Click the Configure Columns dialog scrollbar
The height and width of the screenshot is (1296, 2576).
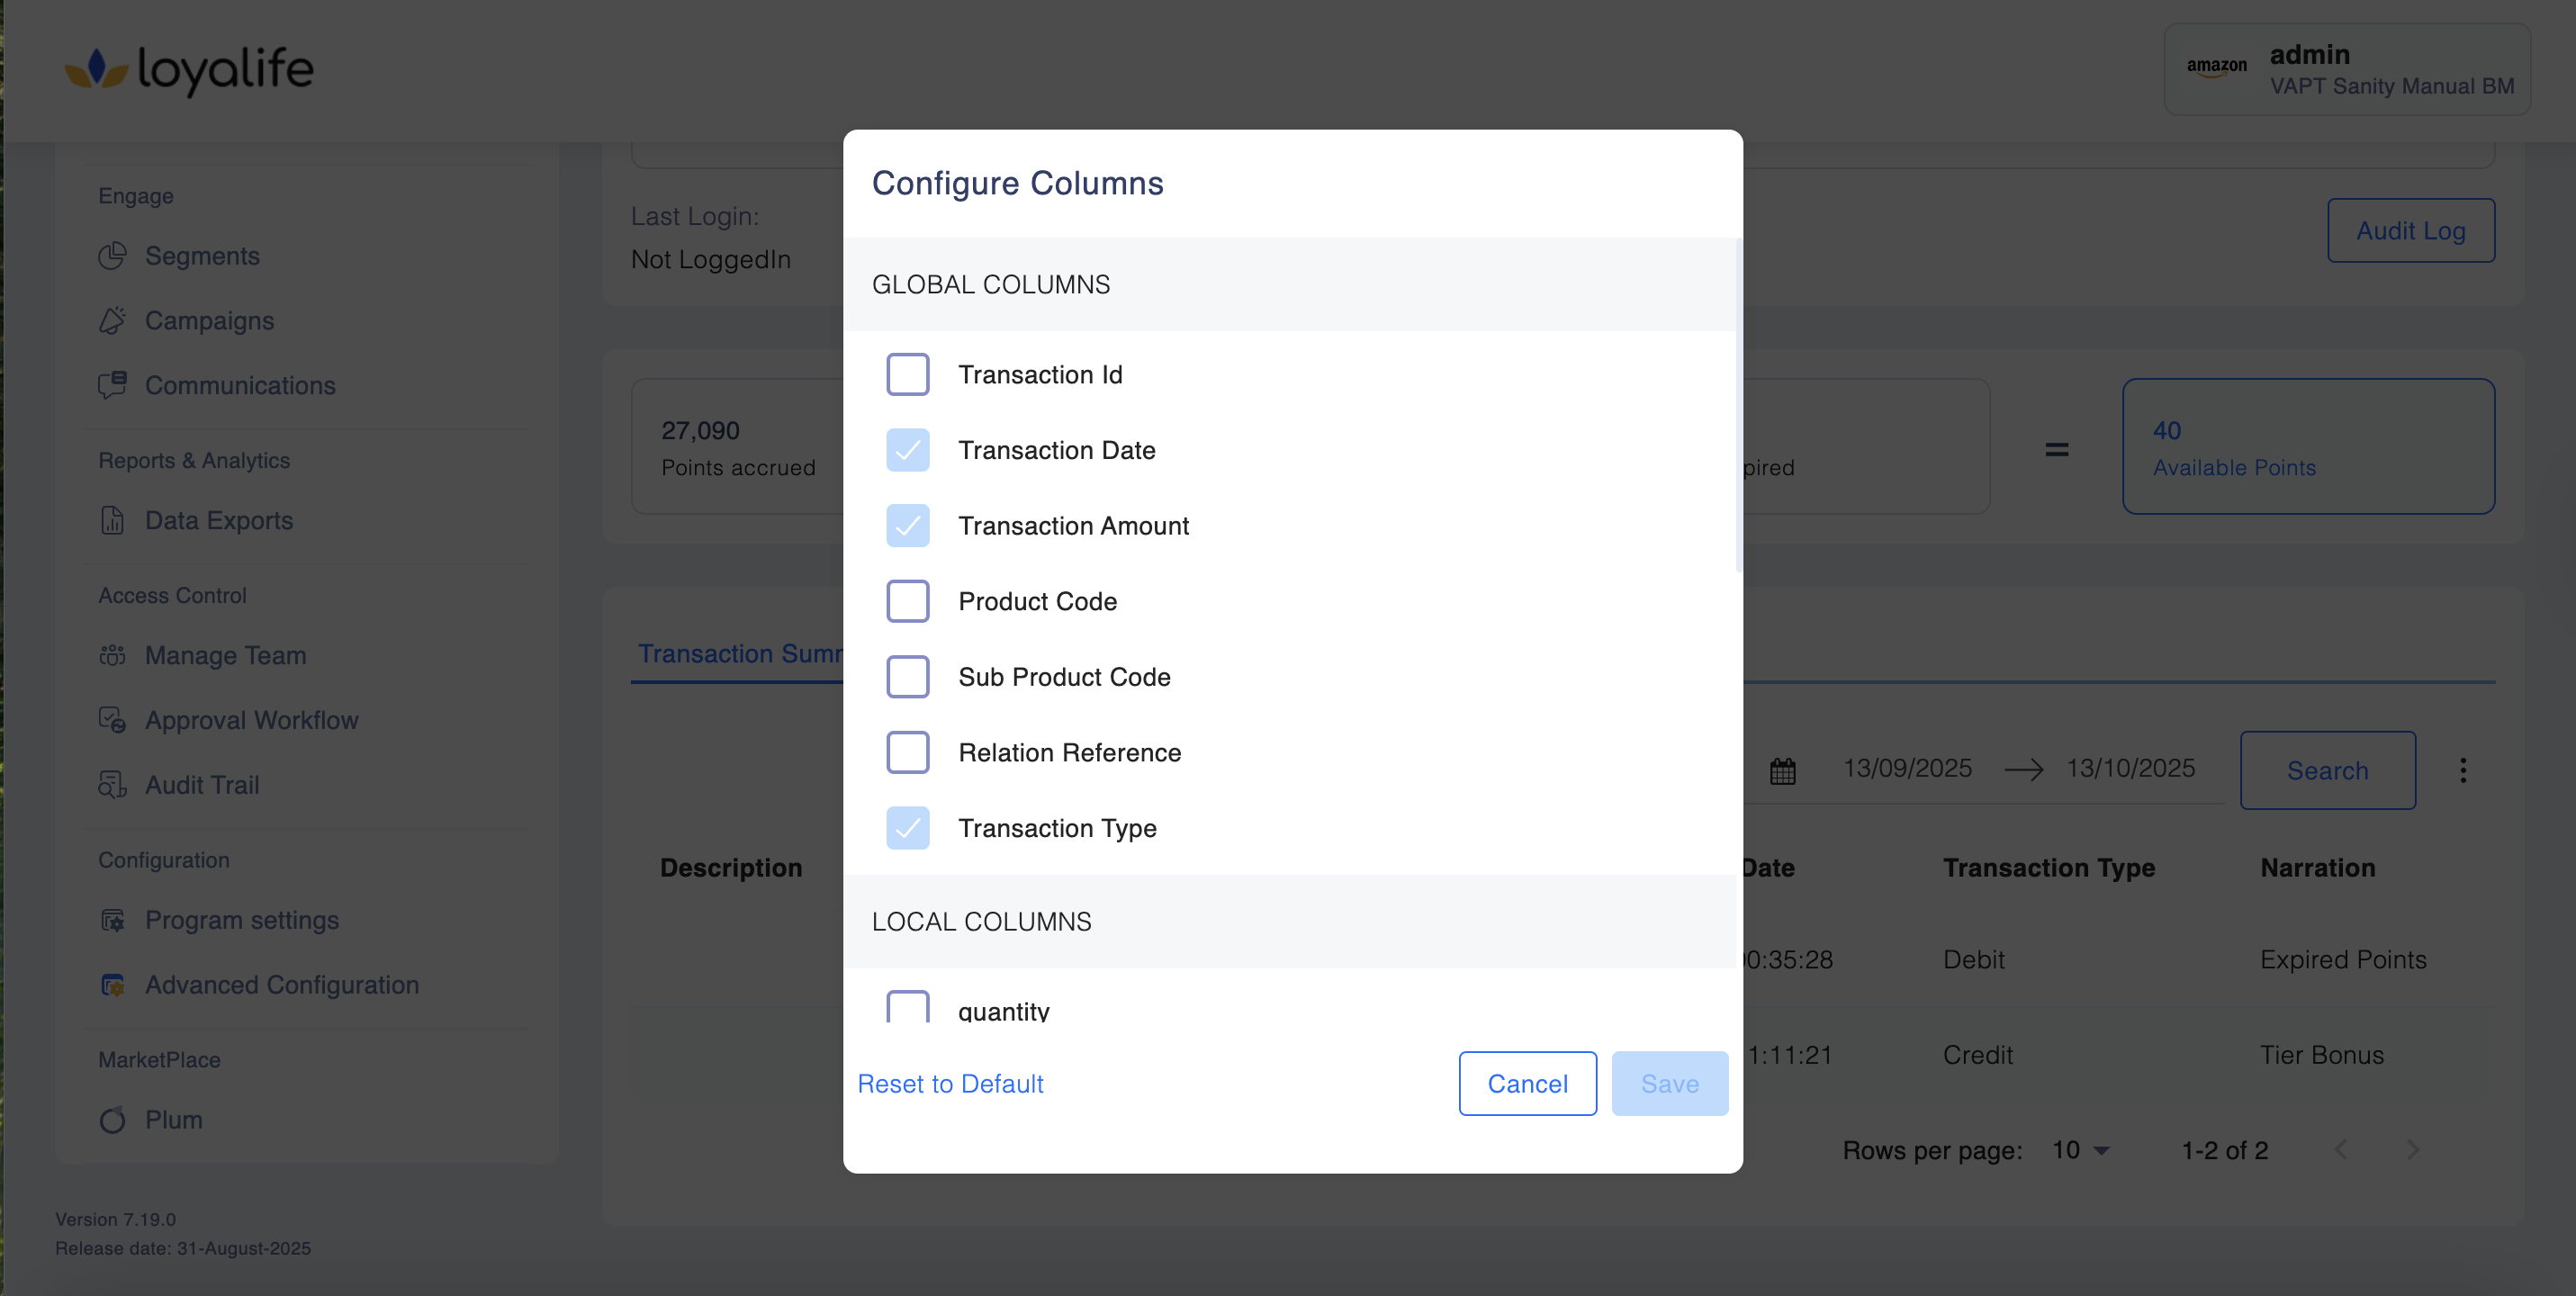1738,405
